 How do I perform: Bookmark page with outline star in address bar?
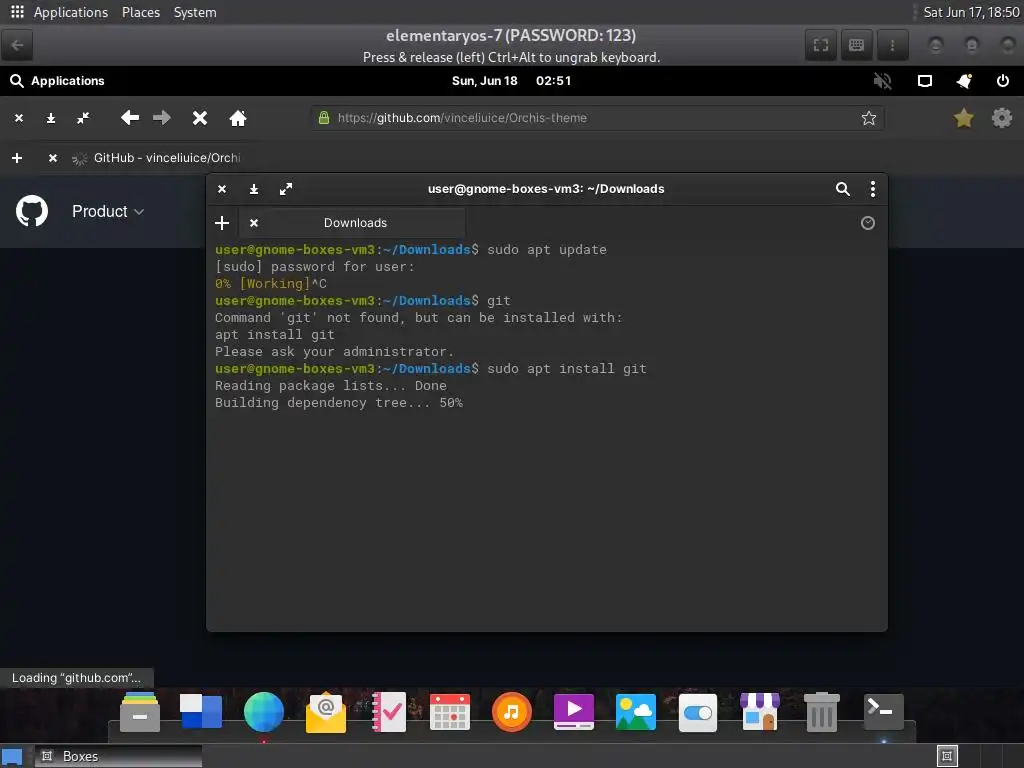point(869,118)
